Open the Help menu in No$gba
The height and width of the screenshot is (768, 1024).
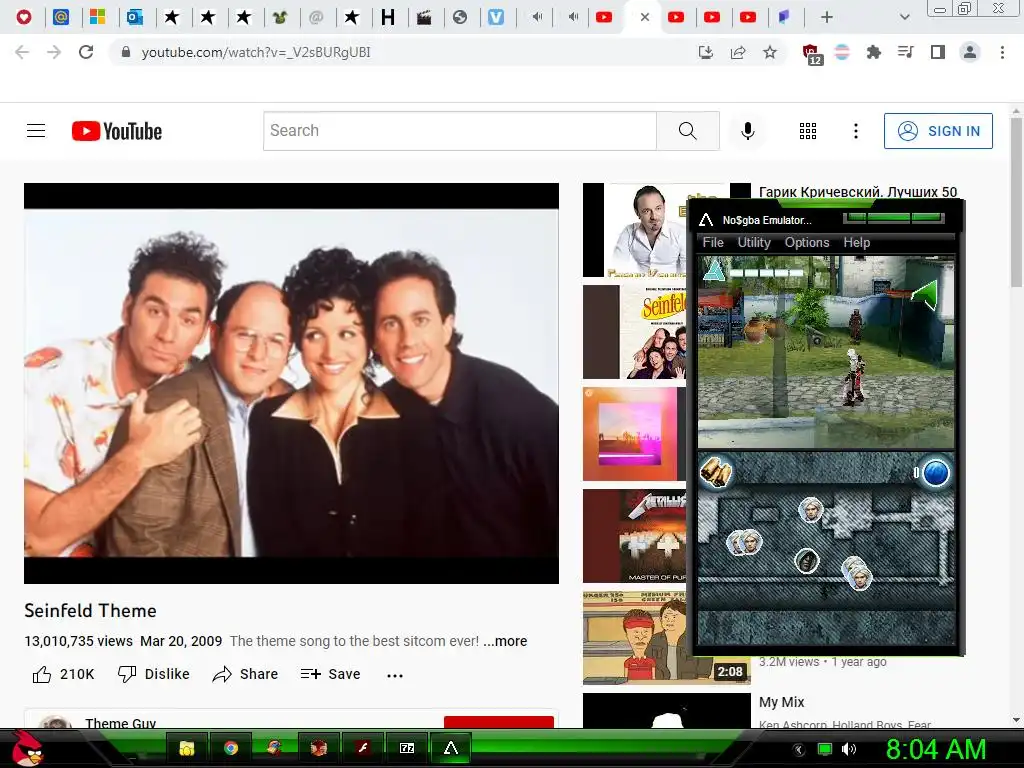[857, 242]
